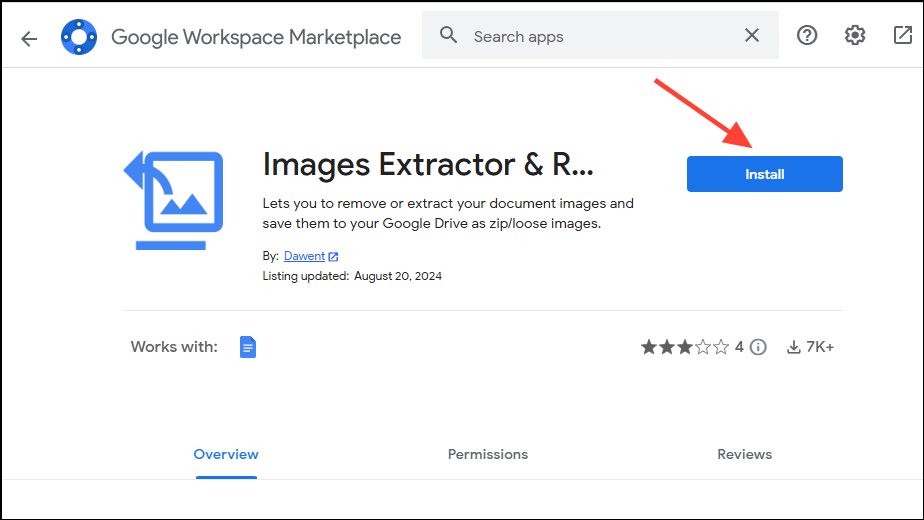Click the Images Extractor app icon
The width and height of the screenshot is (924, 520).
click(173, 200)
